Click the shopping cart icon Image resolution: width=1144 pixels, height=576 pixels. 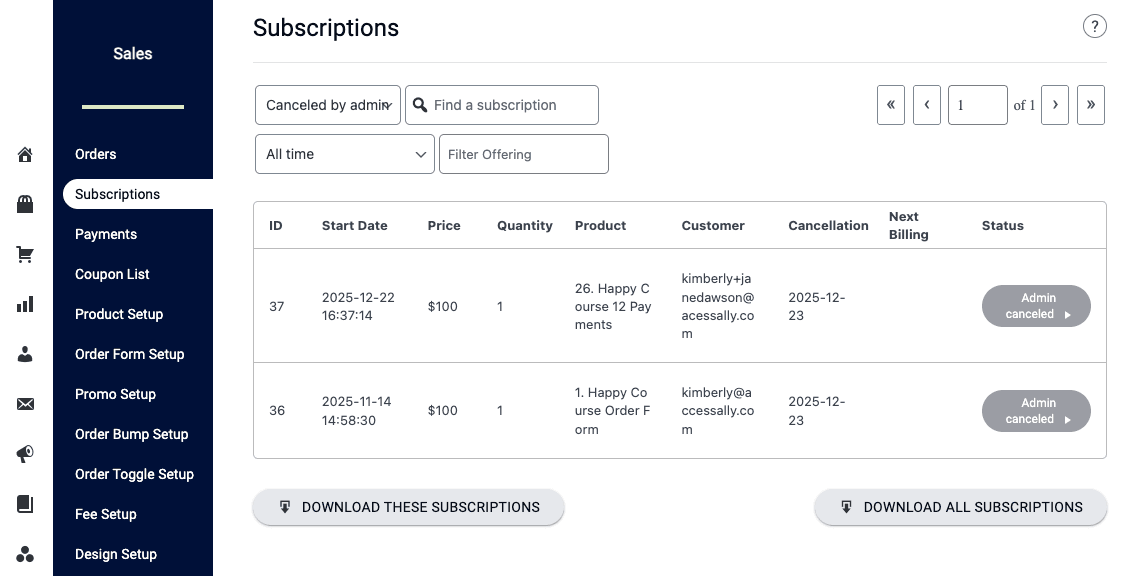tap(26, 255)
